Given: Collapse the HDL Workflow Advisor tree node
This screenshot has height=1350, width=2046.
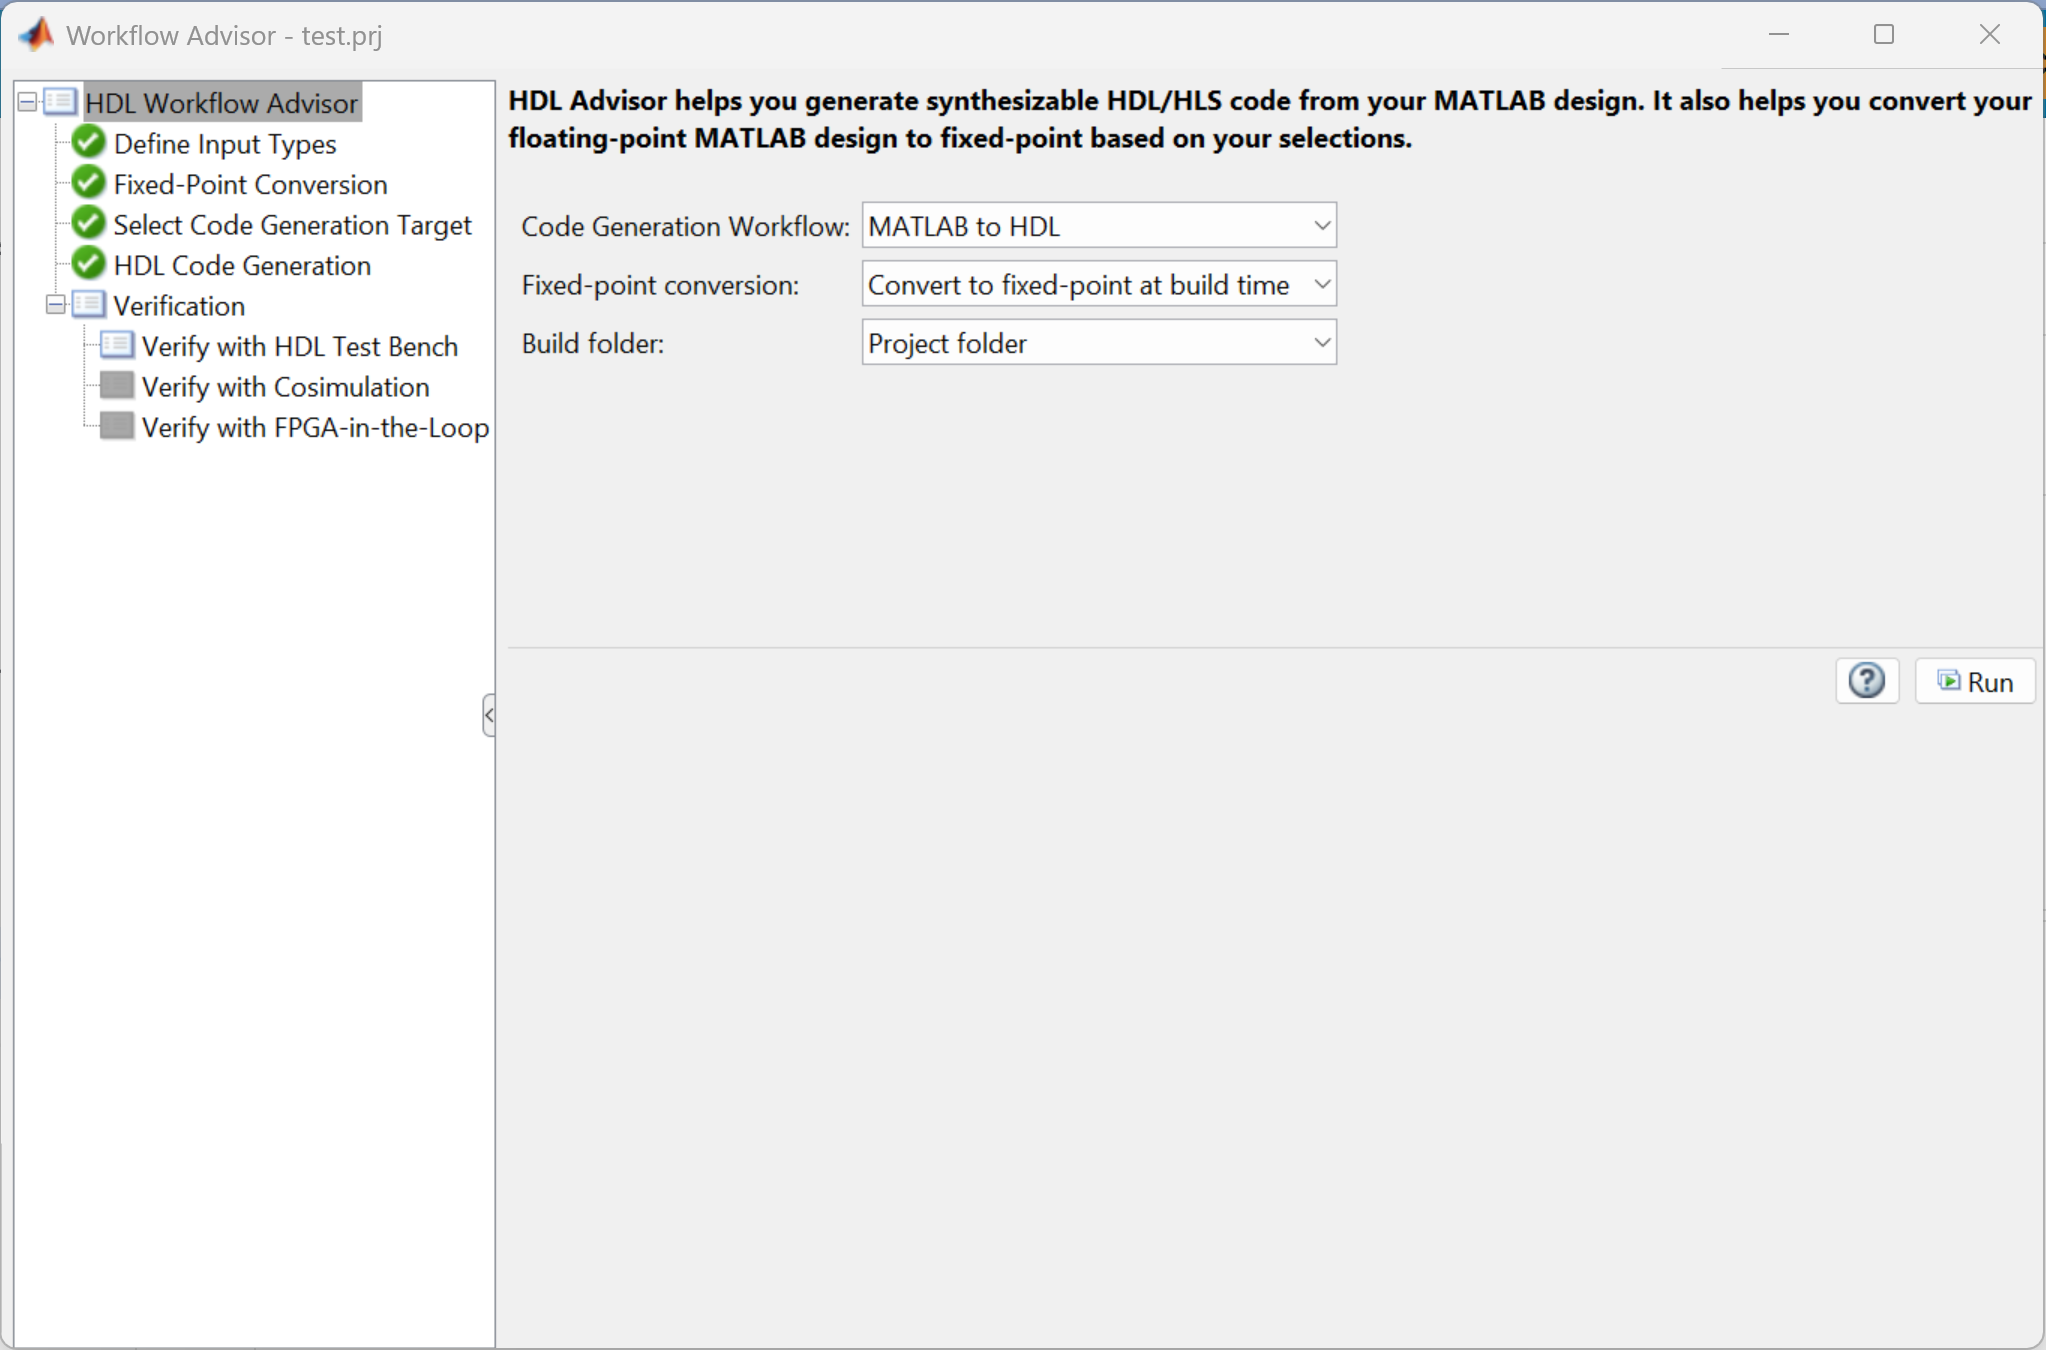Looking at the screenshot, I should click(27, 100).
